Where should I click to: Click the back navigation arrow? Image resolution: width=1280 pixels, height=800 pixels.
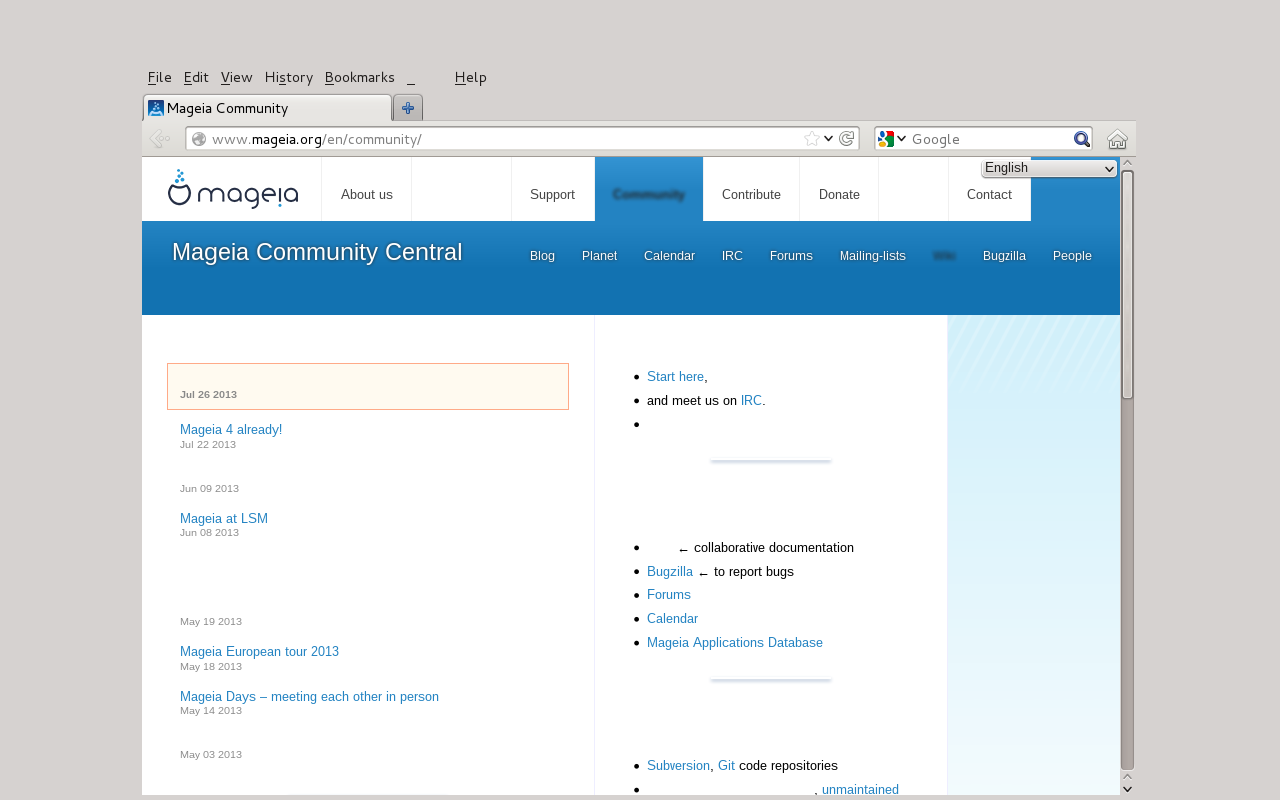(x=158, y=139)
